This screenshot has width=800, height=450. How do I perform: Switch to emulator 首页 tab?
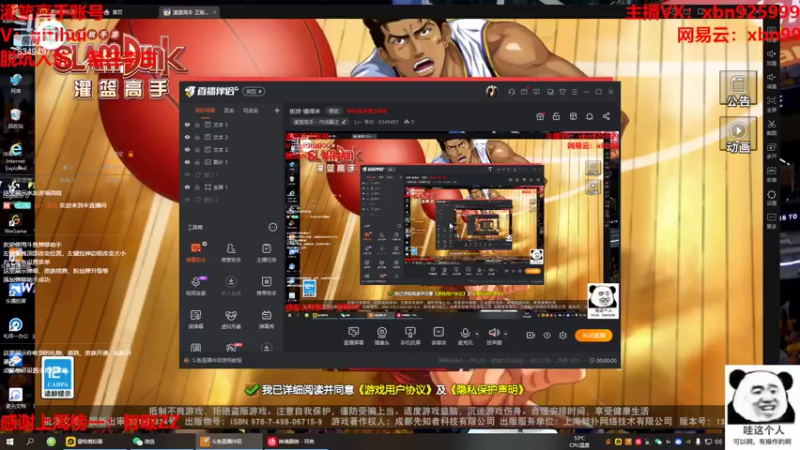click(x=113, y=12)
